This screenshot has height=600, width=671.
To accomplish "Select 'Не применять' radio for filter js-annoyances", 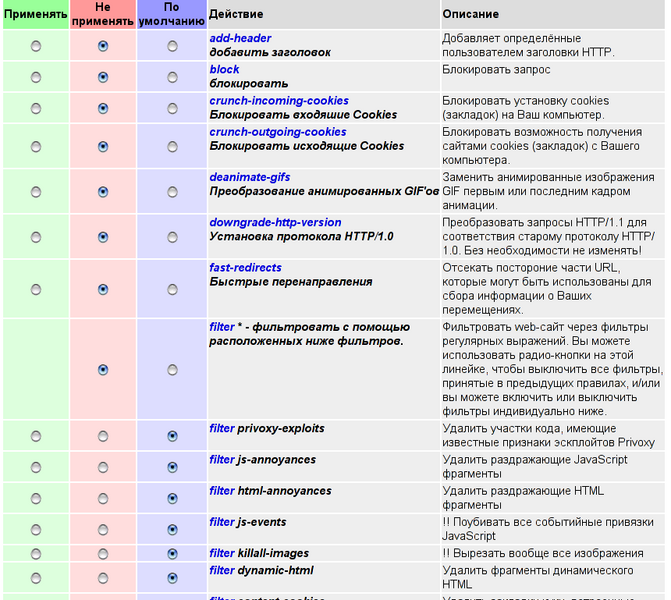I will [x=103, y=467].
